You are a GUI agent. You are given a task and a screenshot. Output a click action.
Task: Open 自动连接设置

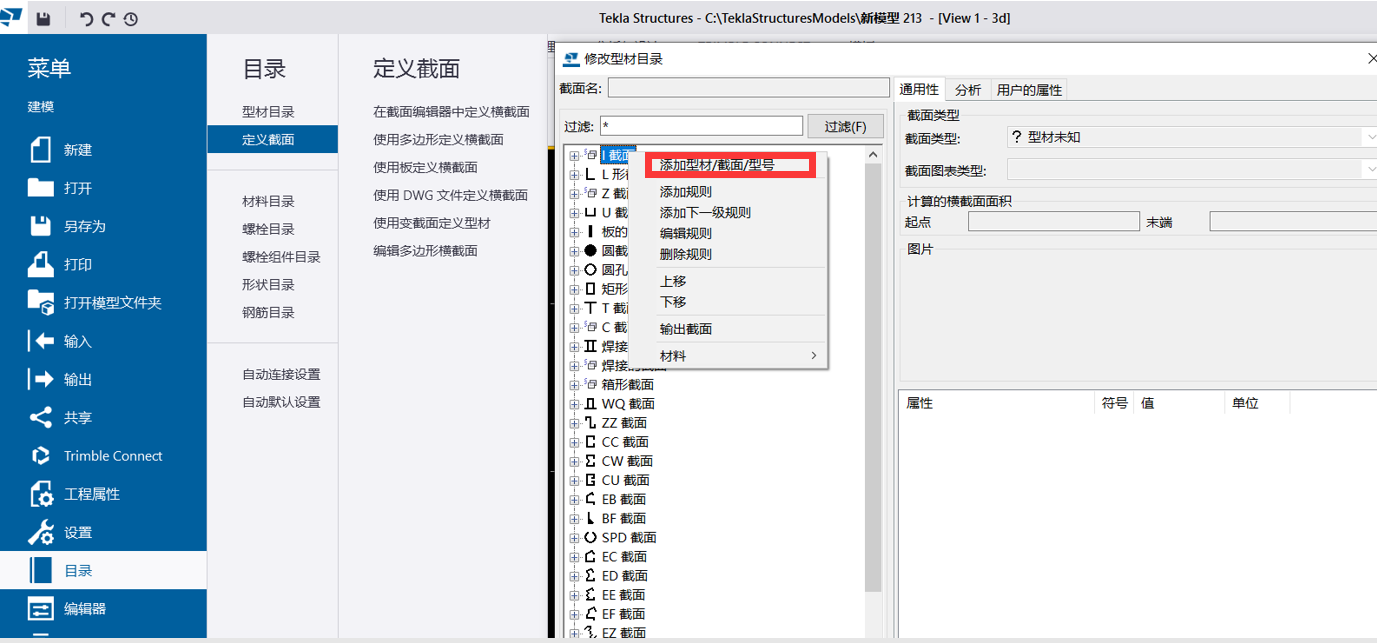(281, 374)
